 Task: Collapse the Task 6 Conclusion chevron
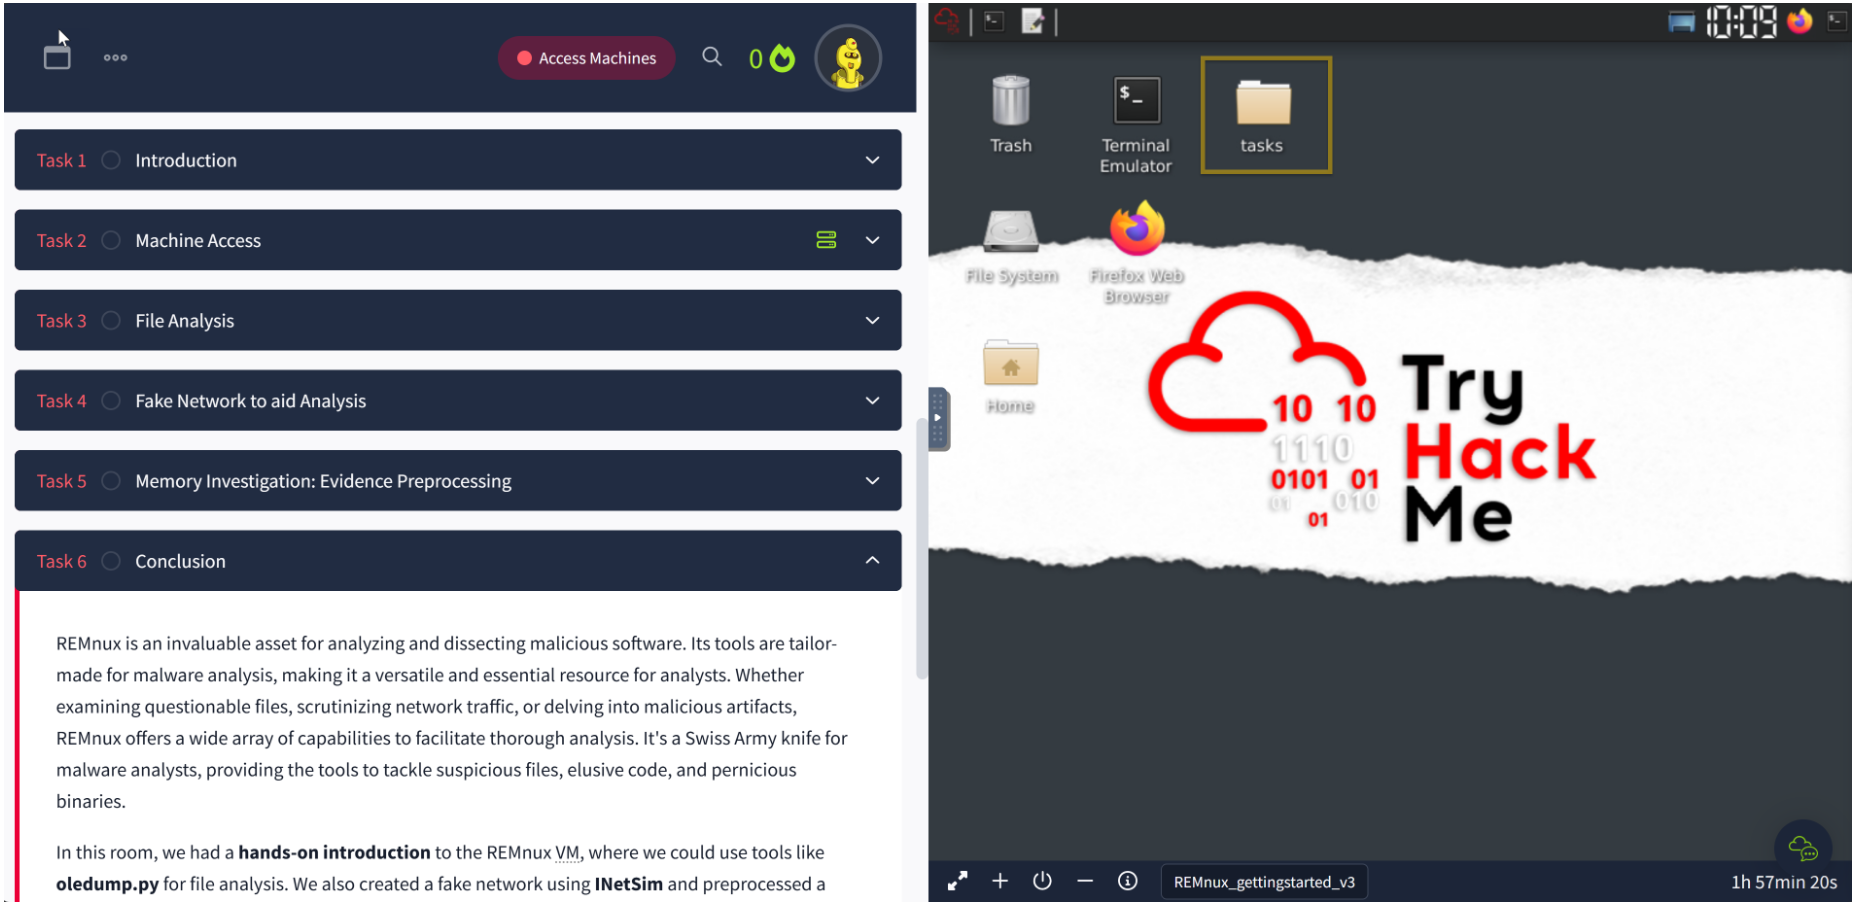pyautogui.click(x=873, y=561)
